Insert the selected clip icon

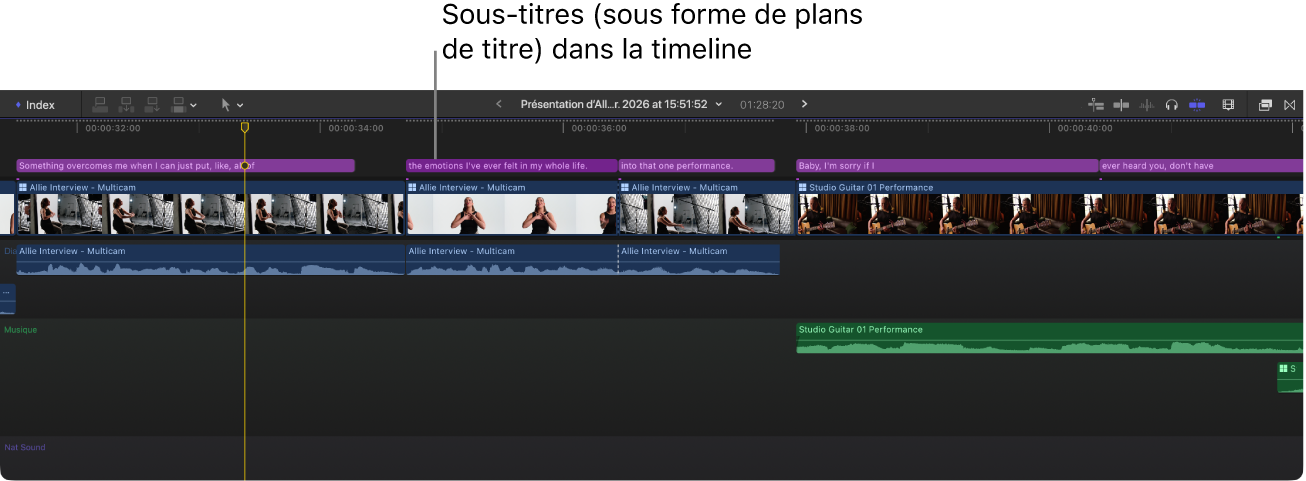click(126, 104)
